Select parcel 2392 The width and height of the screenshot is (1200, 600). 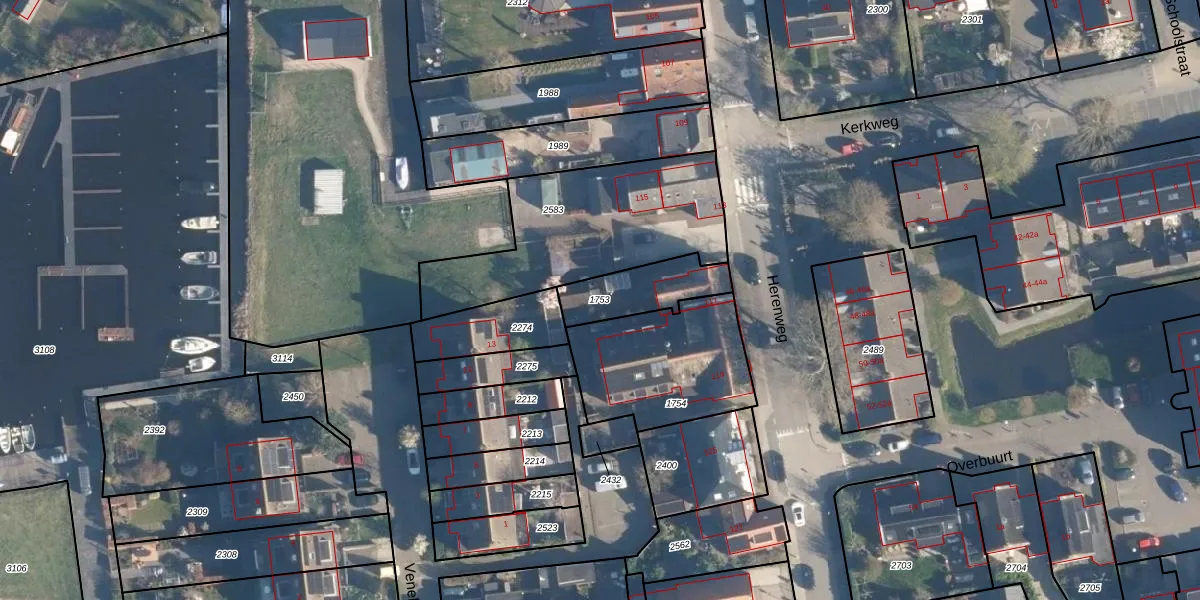(154, 430)
